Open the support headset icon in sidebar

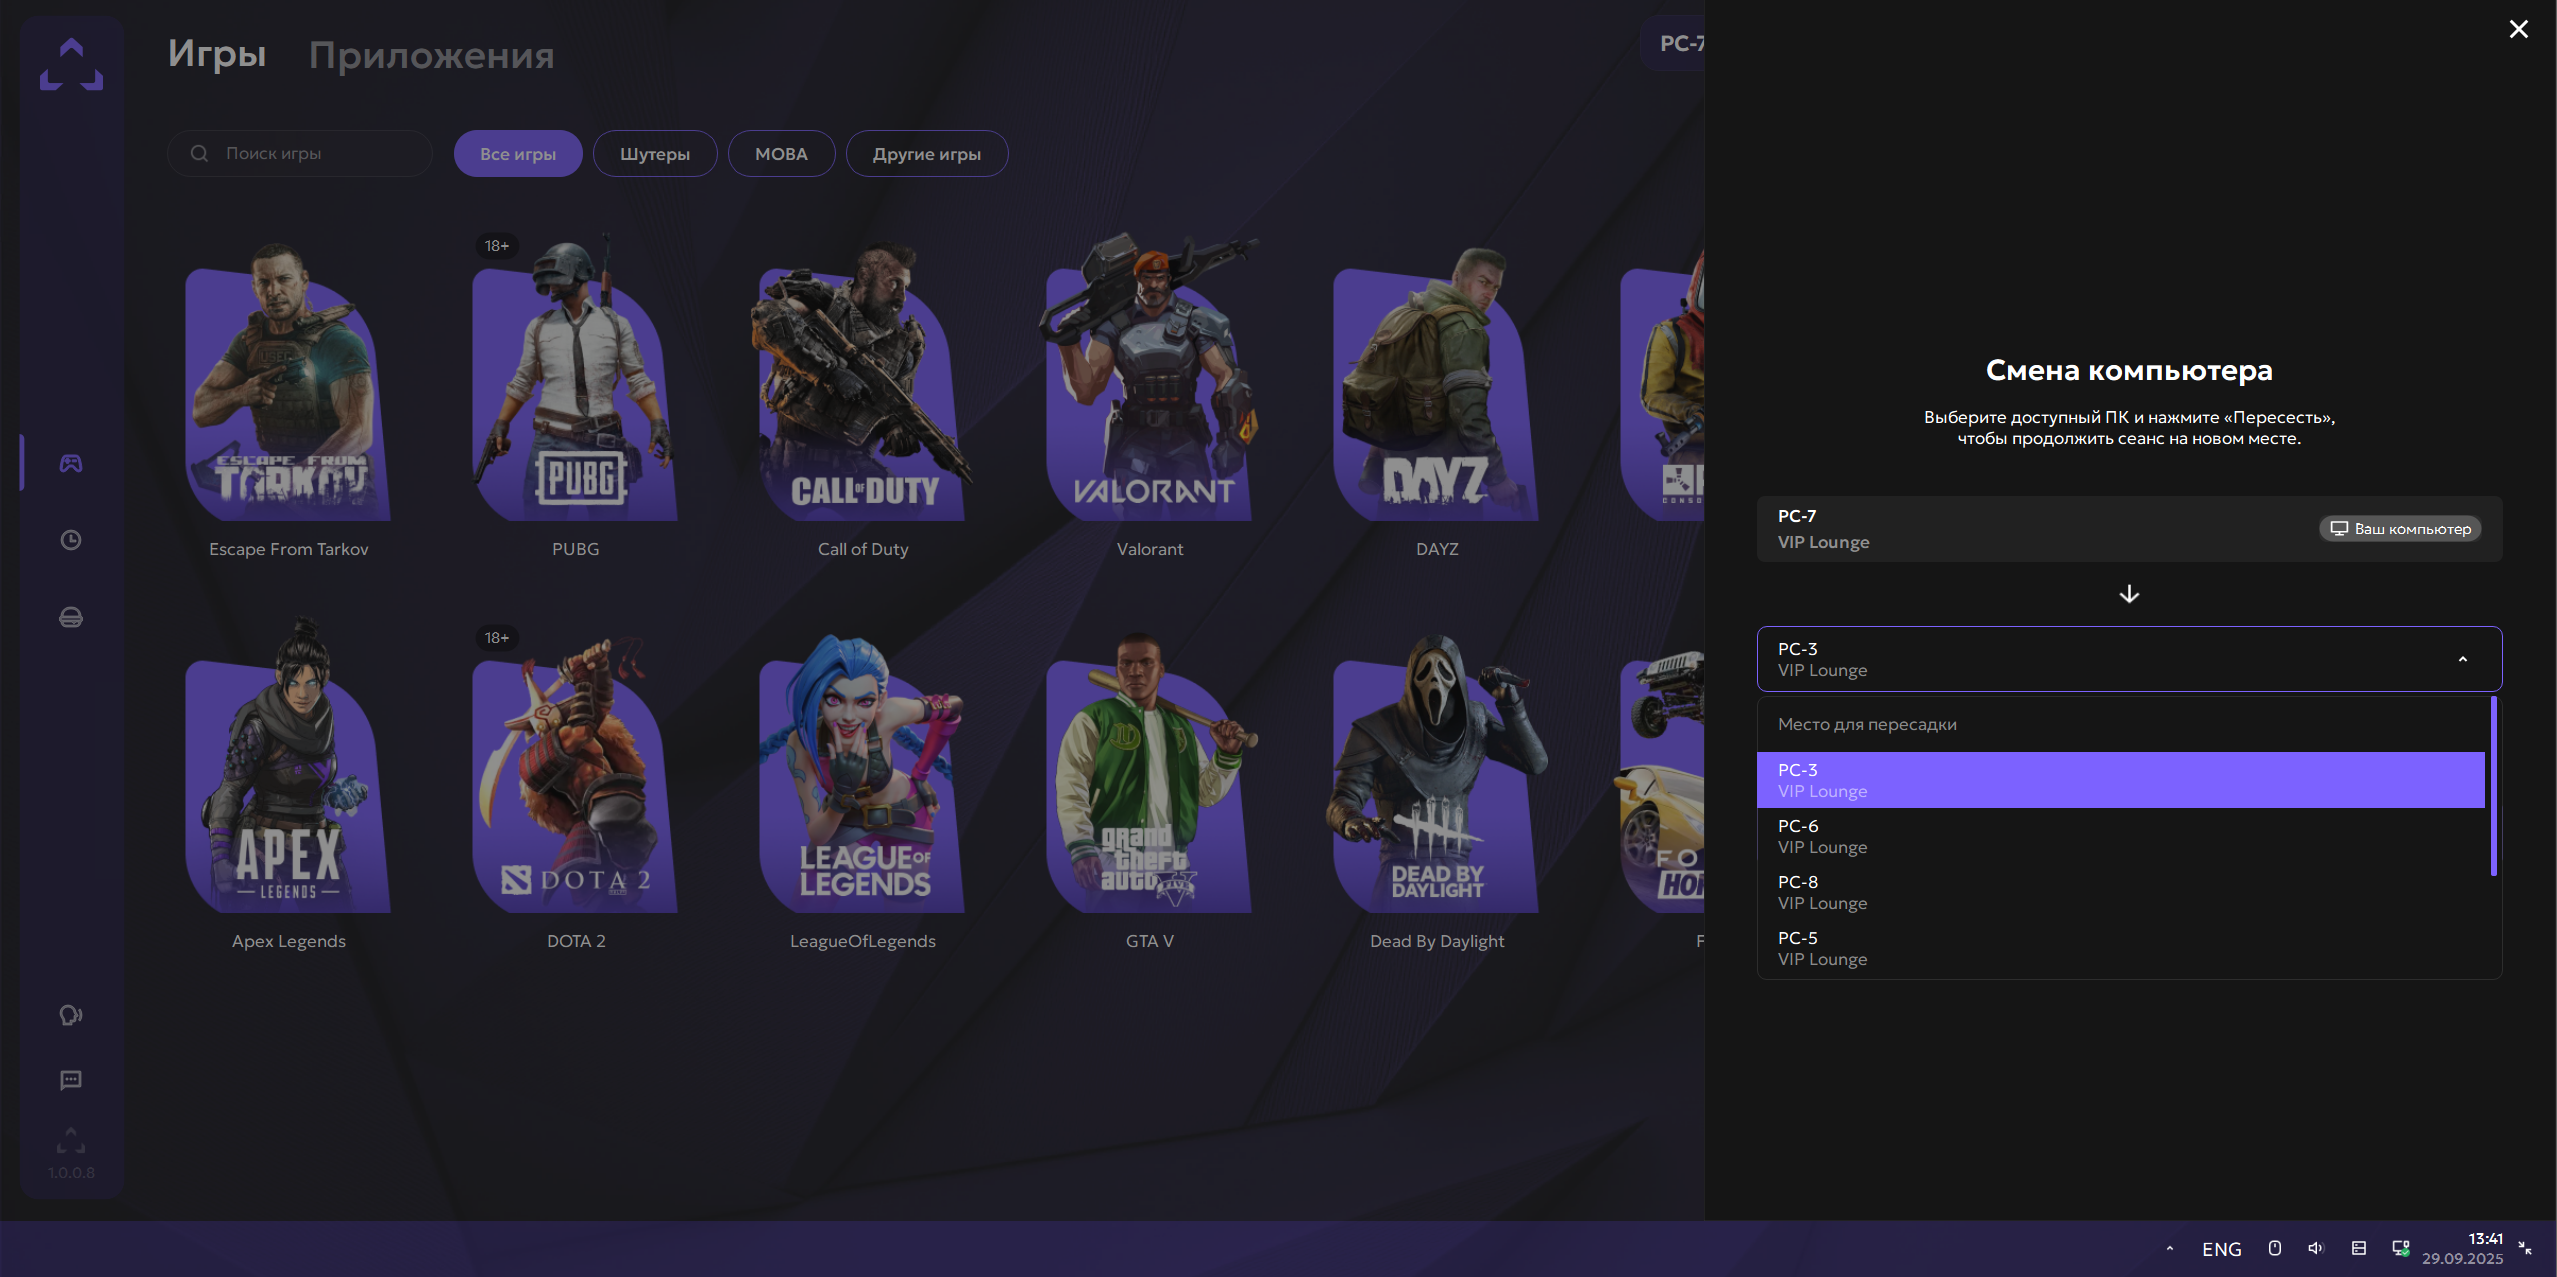[x=71, y=1015]
